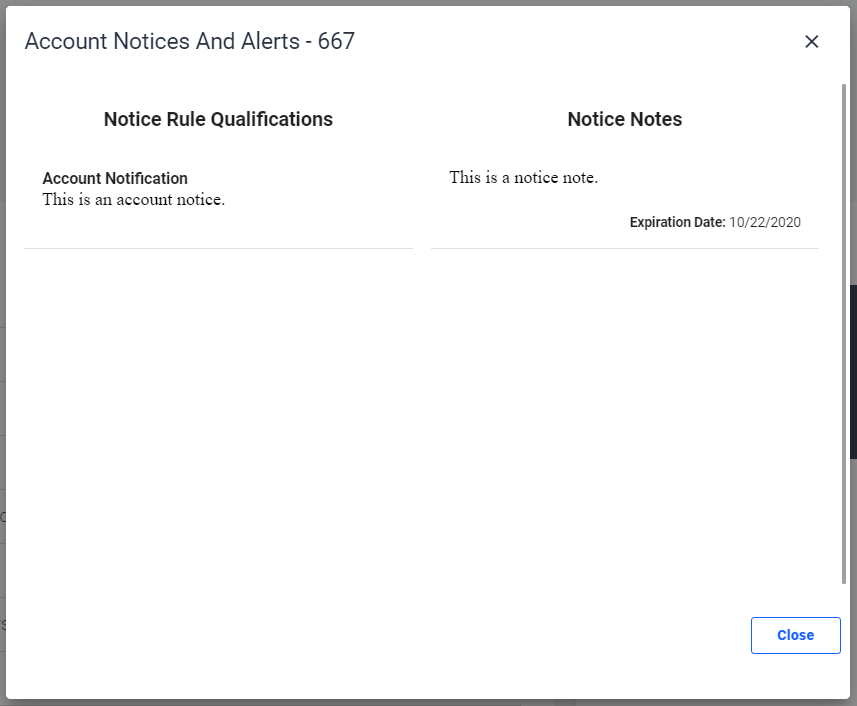Click the 'Account Notification' label
Screen dimensions: 857x706
pyautogui.click(x=115, y=178)
